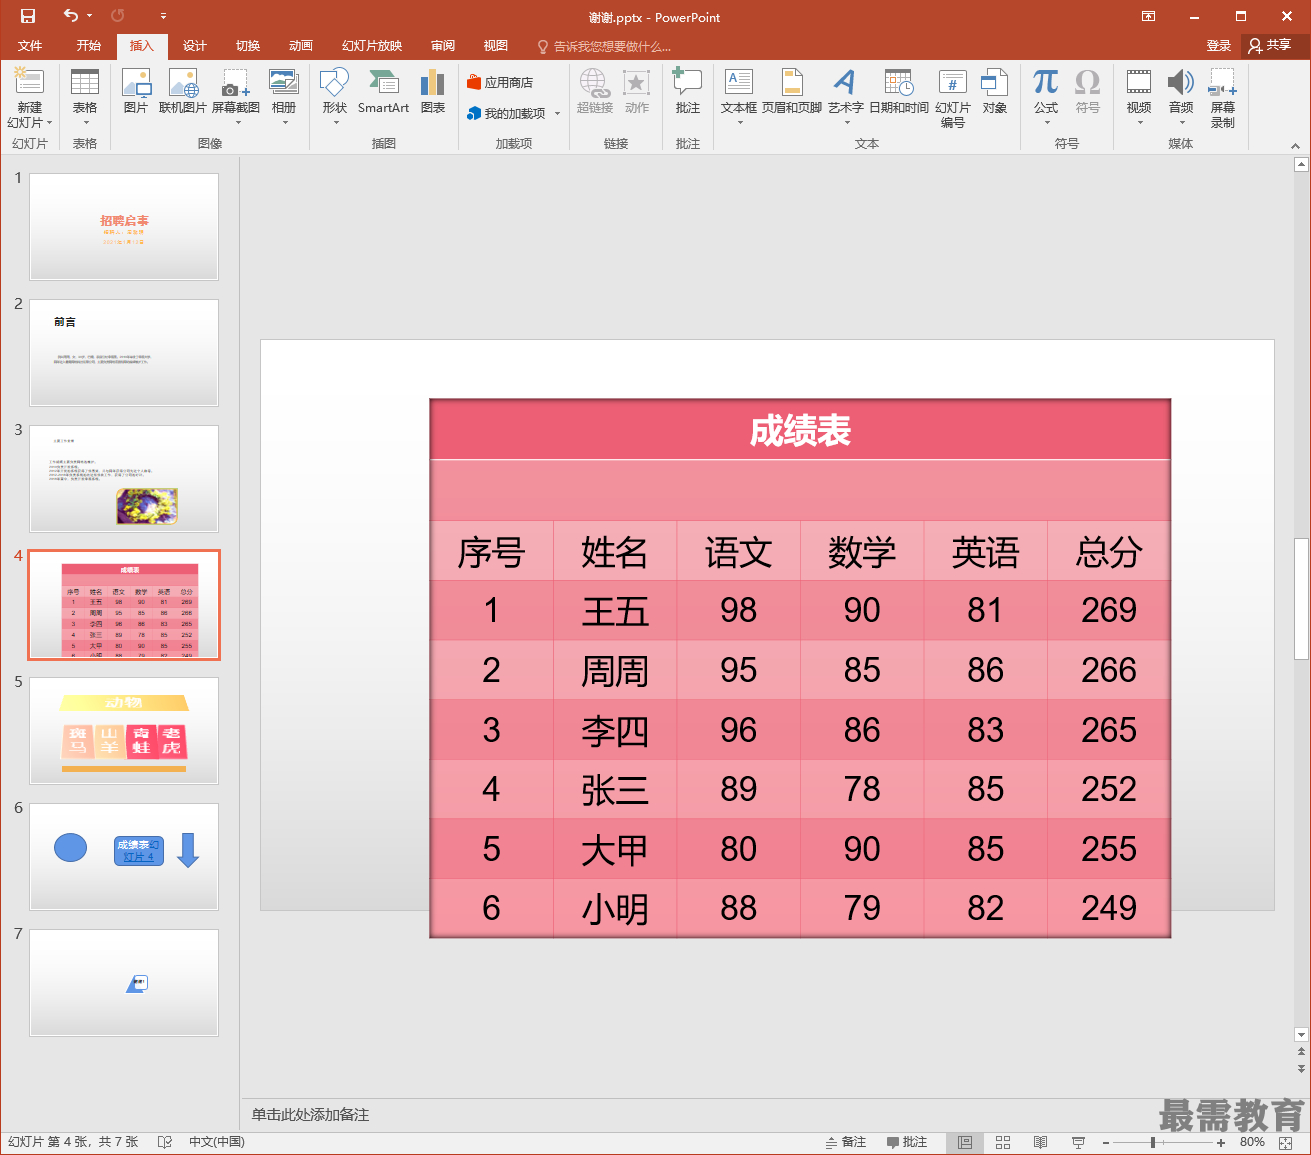The height and width of the screenshot is (1155, 1311).
Task: Switch to Animations (动画) tab
Action: coord(301,46)
